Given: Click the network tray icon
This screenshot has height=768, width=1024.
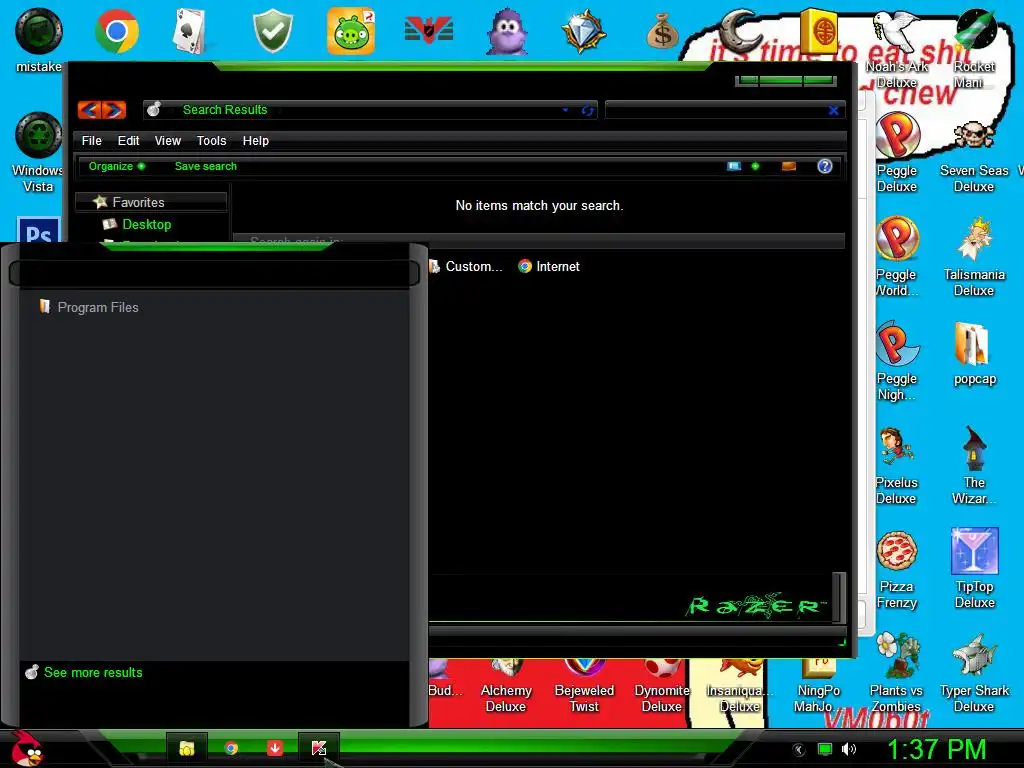Looking at the screenshot, I should pyautogui.click(x=825, y=749).
